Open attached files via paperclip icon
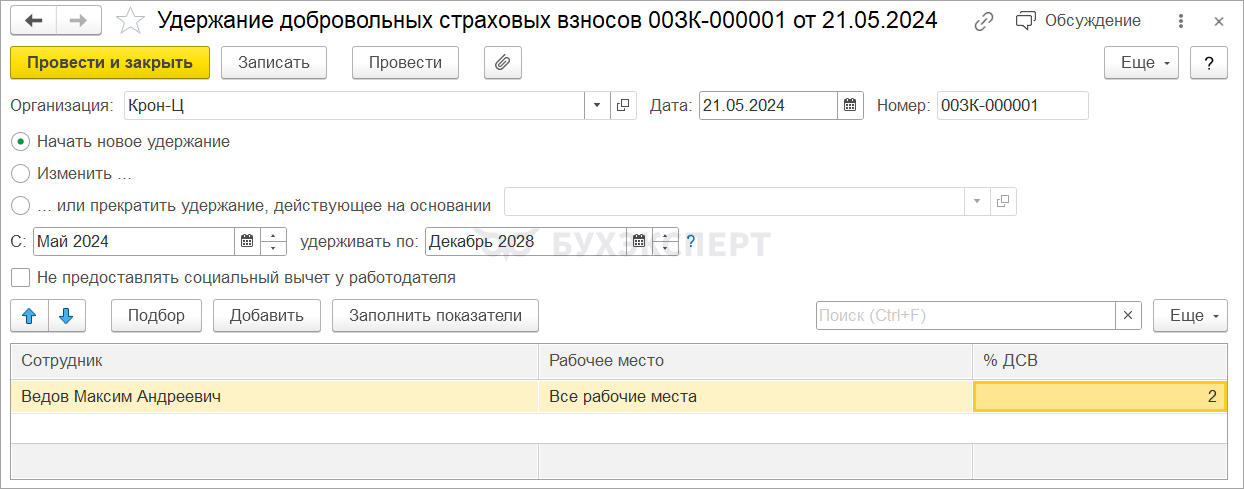Image resolution: width=1244 pixels, height=489 pixels. click(x=503, y=62)
